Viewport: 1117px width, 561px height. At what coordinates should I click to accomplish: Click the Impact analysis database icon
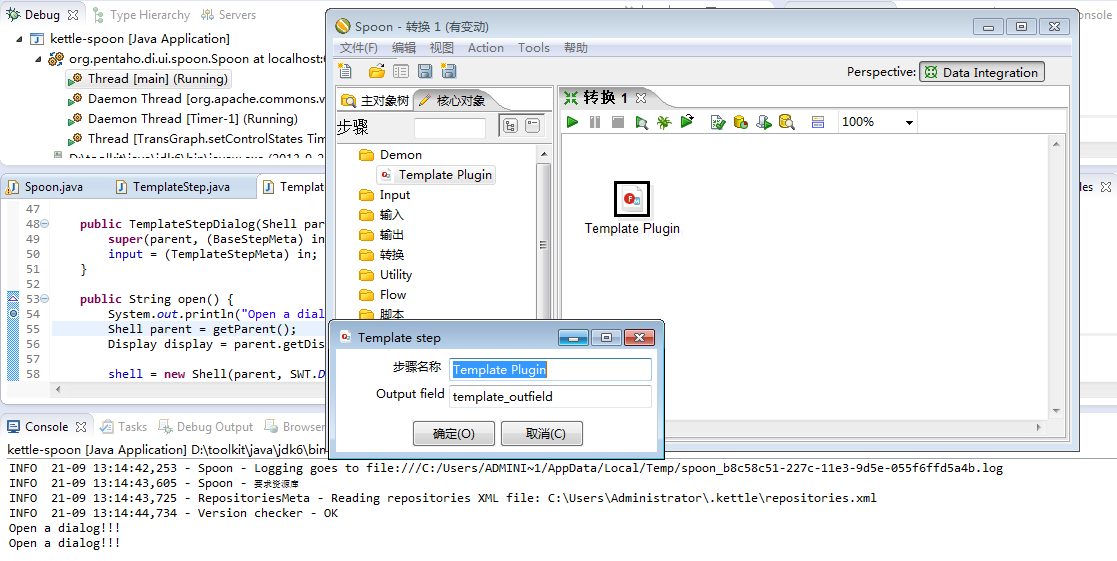pyautogui.click(x=740, y=122)
